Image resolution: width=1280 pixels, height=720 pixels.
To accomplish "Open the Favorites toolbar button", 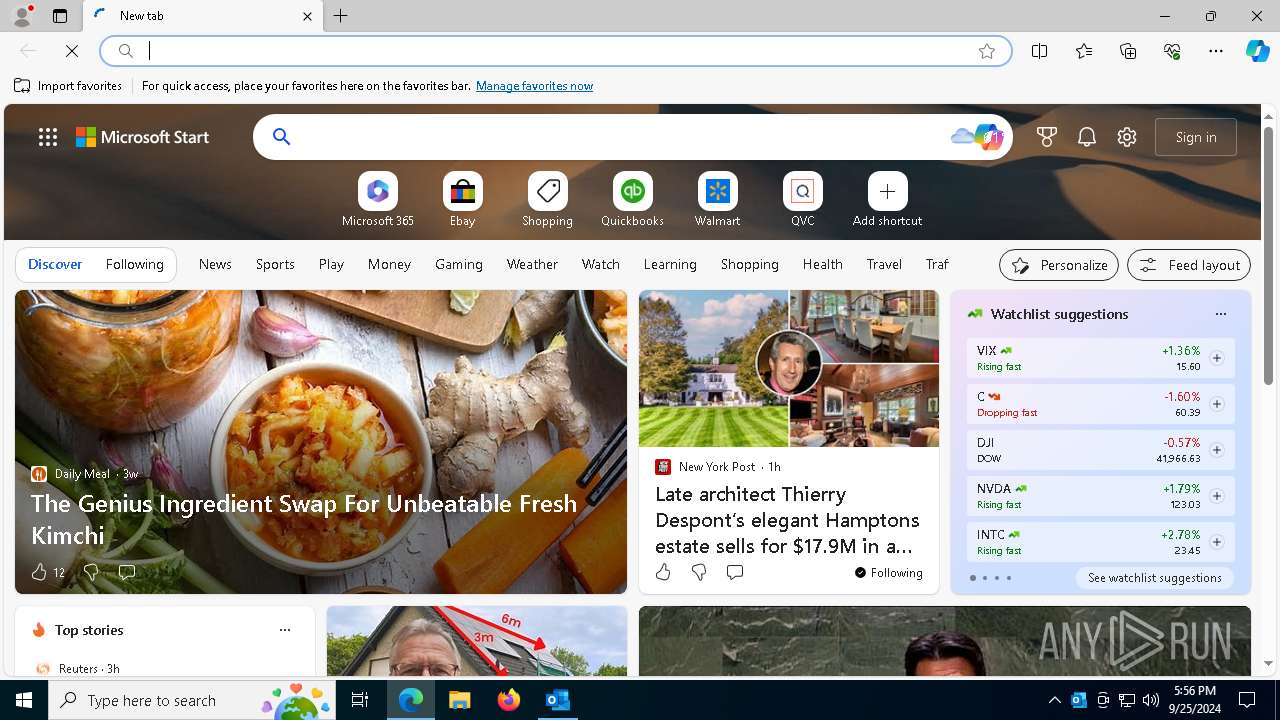I will 1084,51.
